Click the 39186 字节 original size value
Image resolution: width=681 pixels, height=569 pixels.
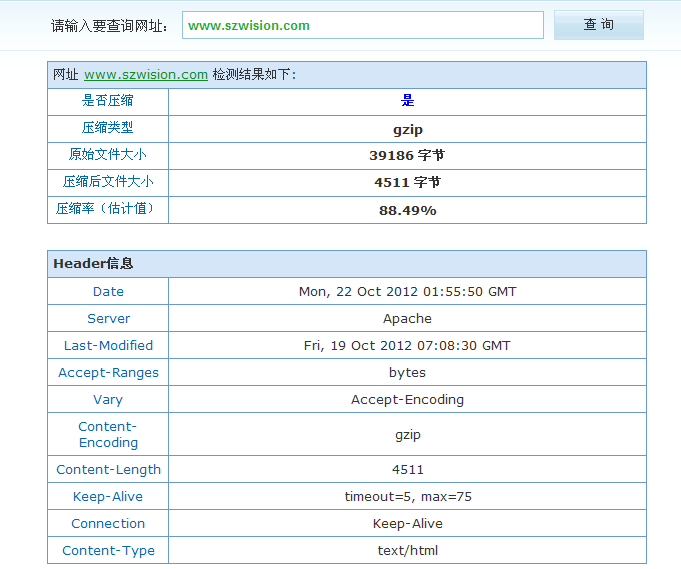pos(407,155)
